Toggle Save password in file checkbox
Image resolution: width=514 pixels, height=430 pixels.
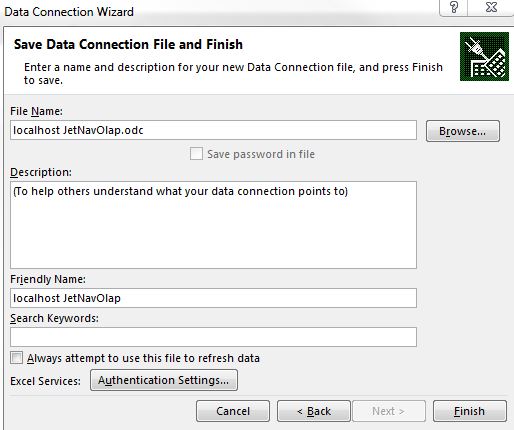click(x=196, y=154)
